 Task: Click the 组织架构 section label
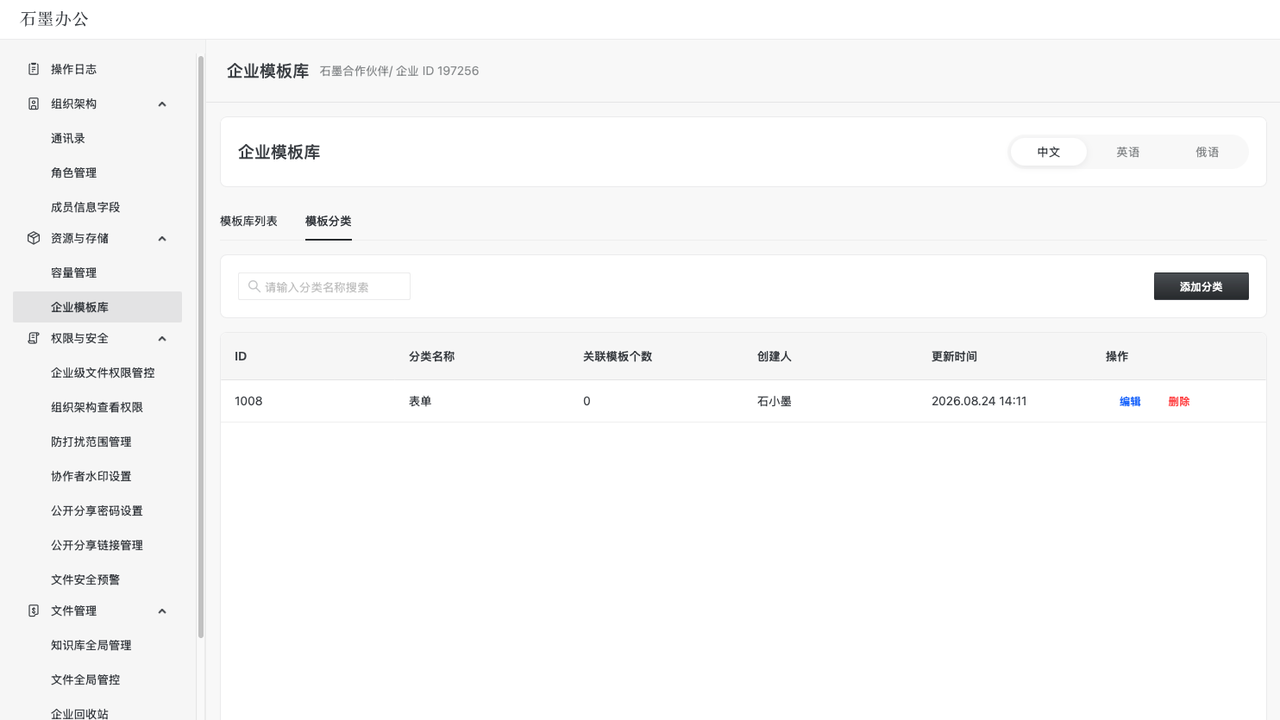point(74,104)
